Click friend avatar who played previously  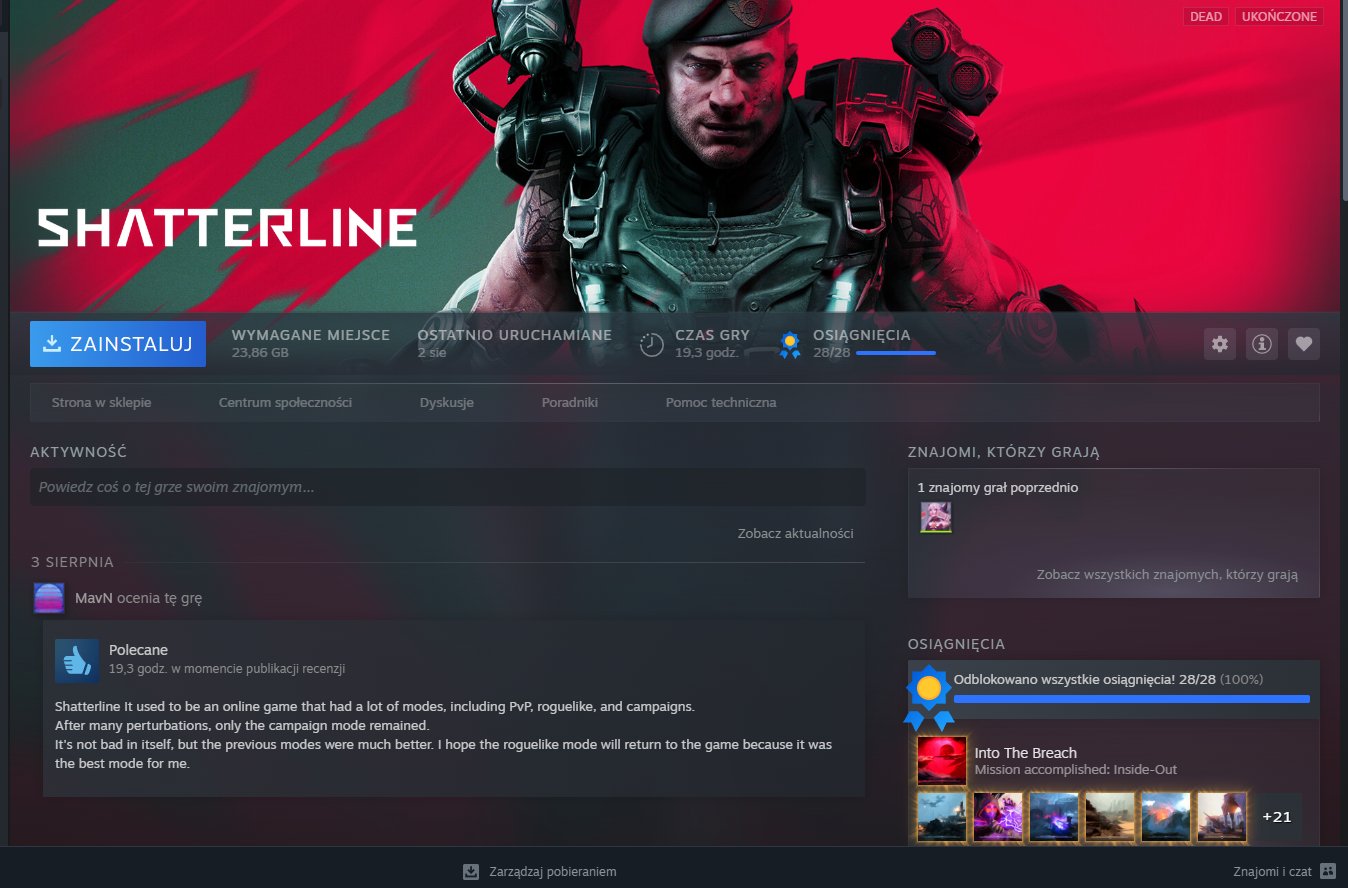point(936,517)
